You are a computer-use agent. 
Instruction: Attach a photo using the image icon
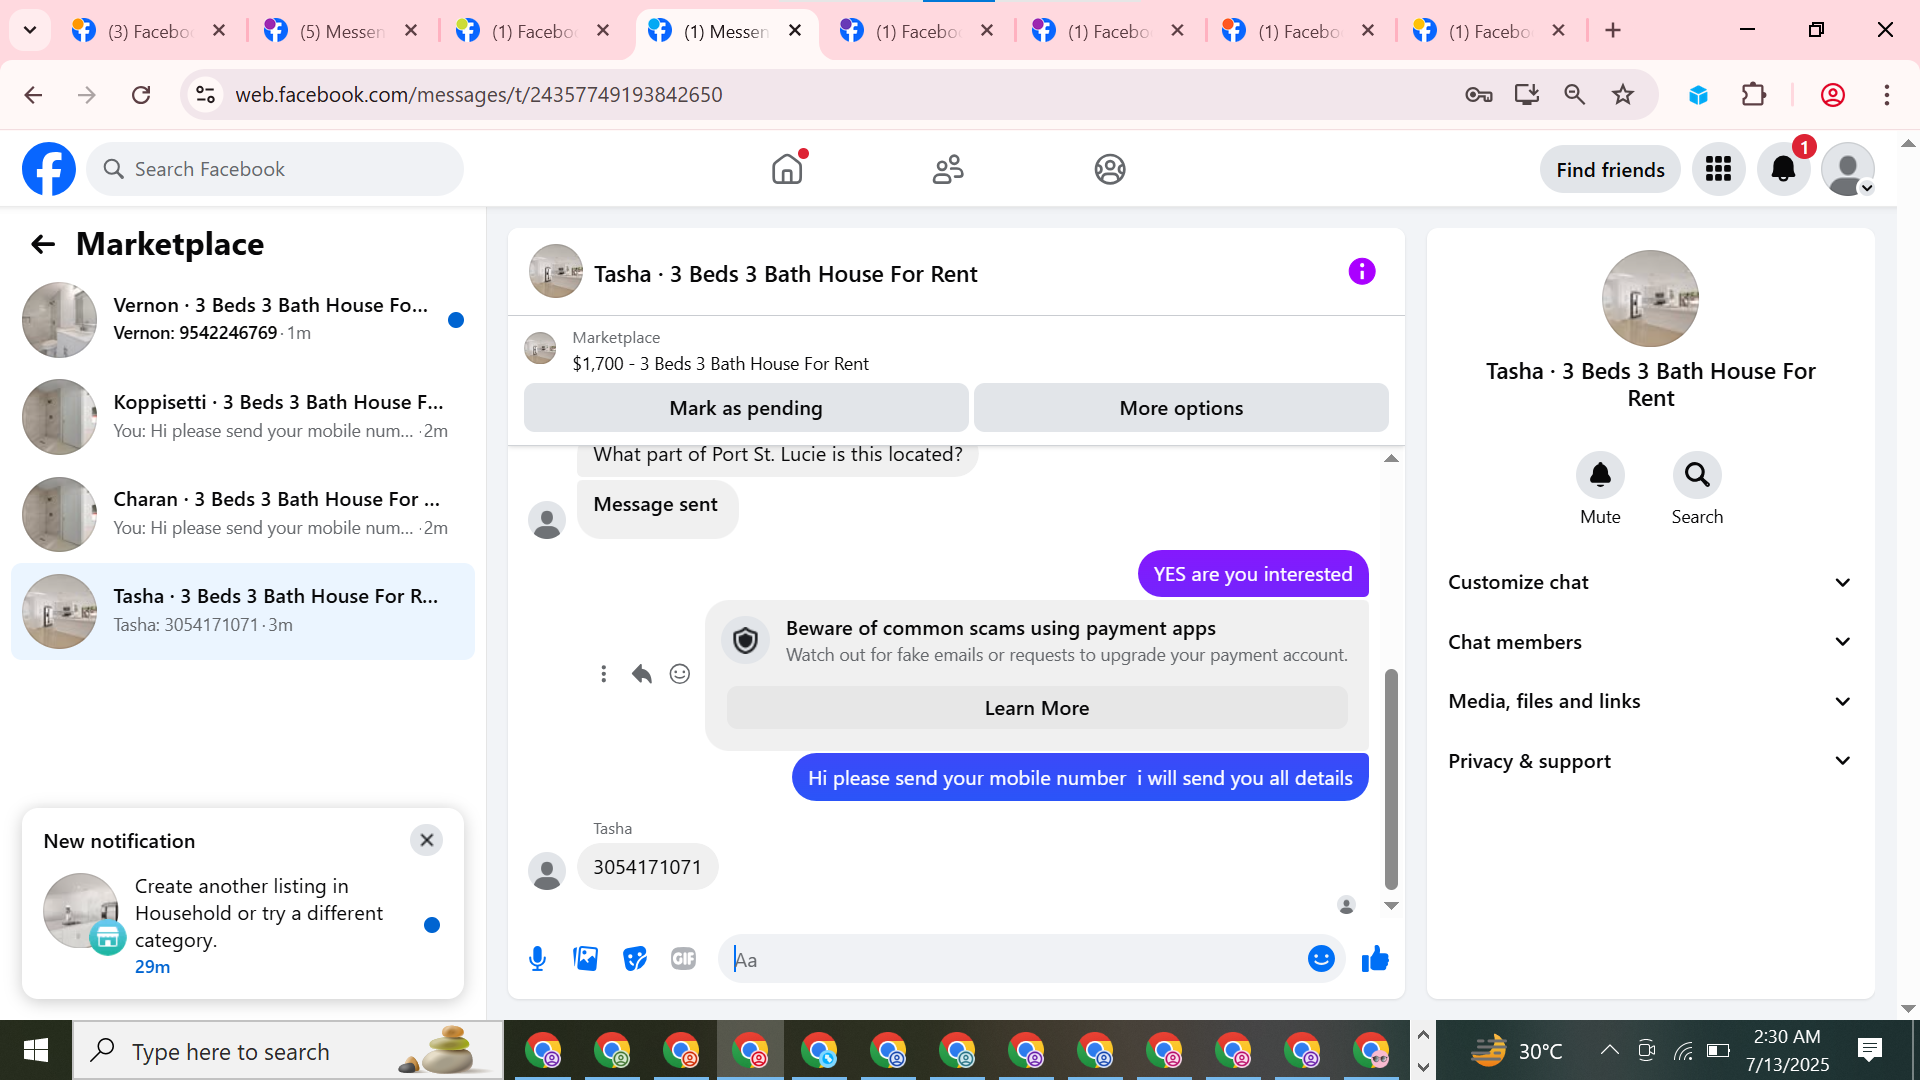pyautogui.click(x=586, y=959)
